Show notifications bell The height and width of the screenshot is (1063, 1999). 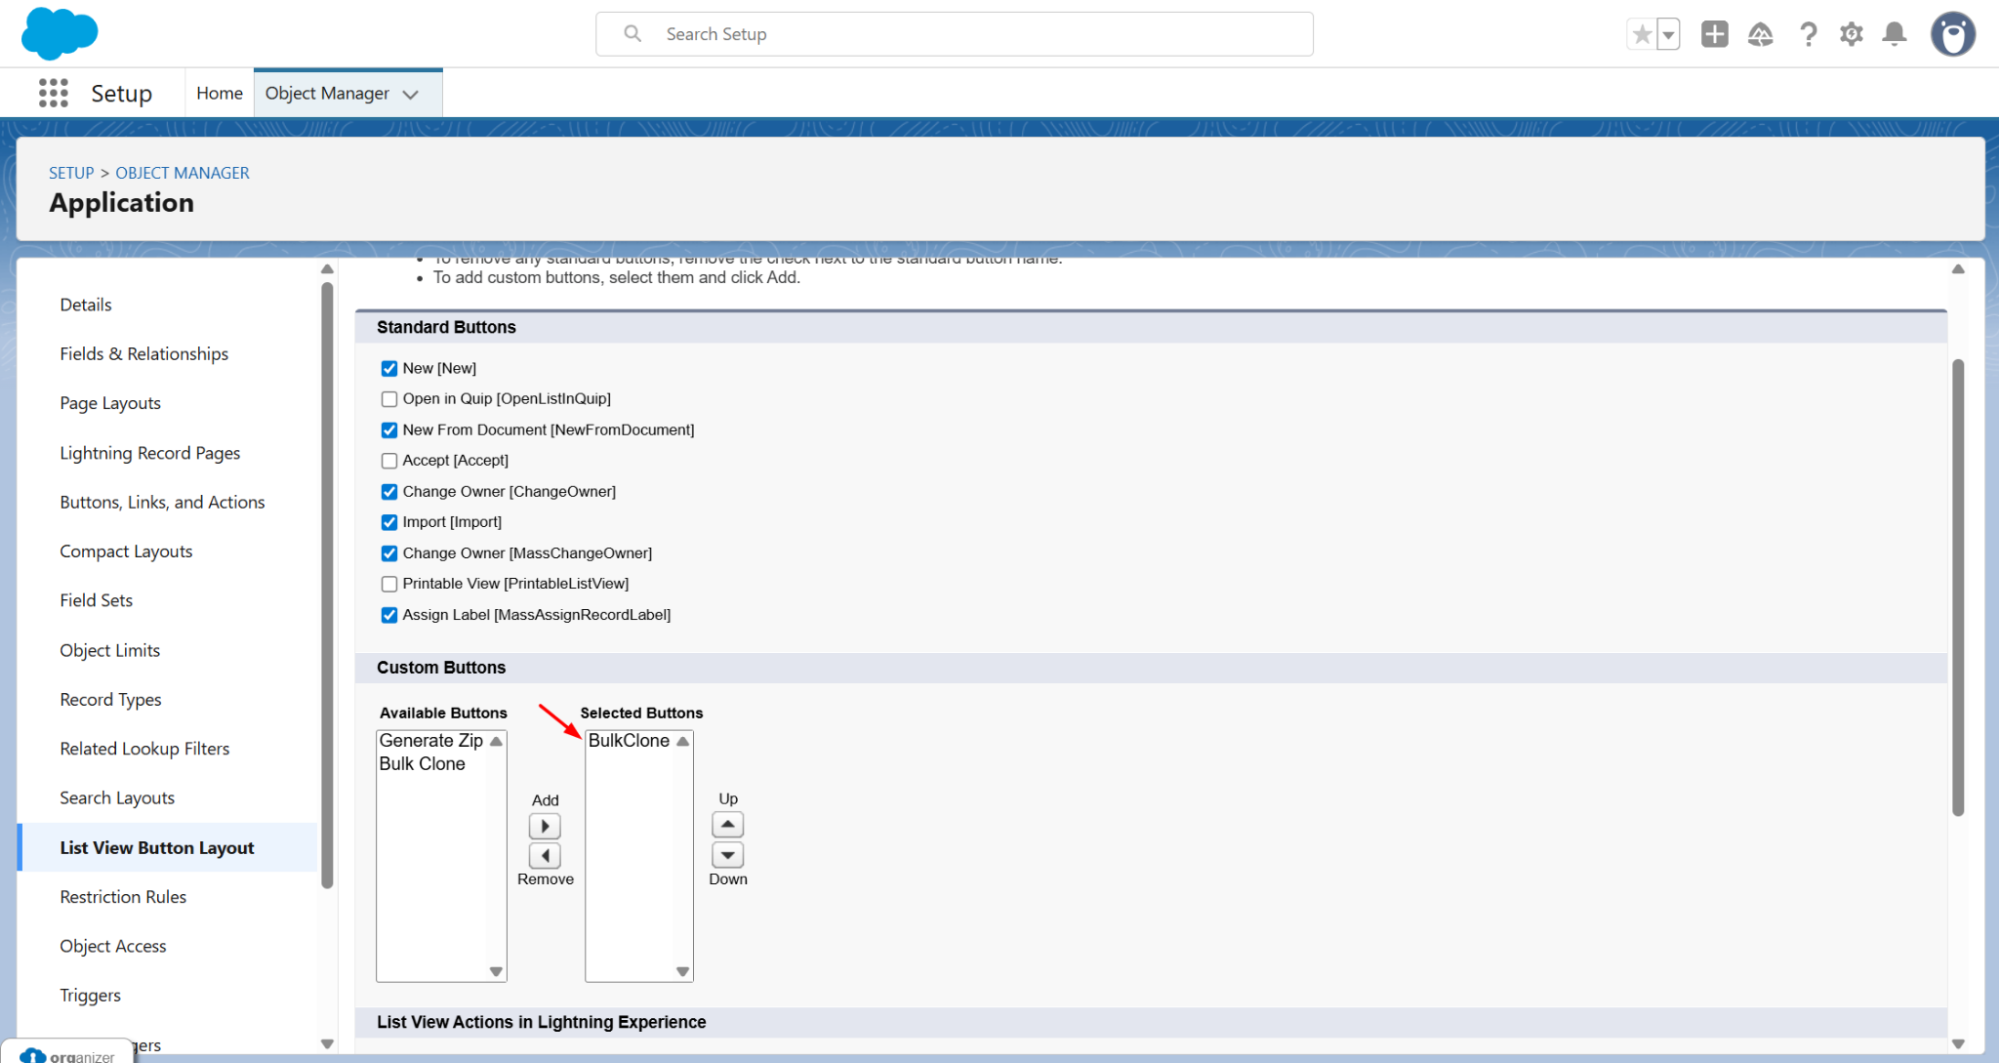(1894, 35)
